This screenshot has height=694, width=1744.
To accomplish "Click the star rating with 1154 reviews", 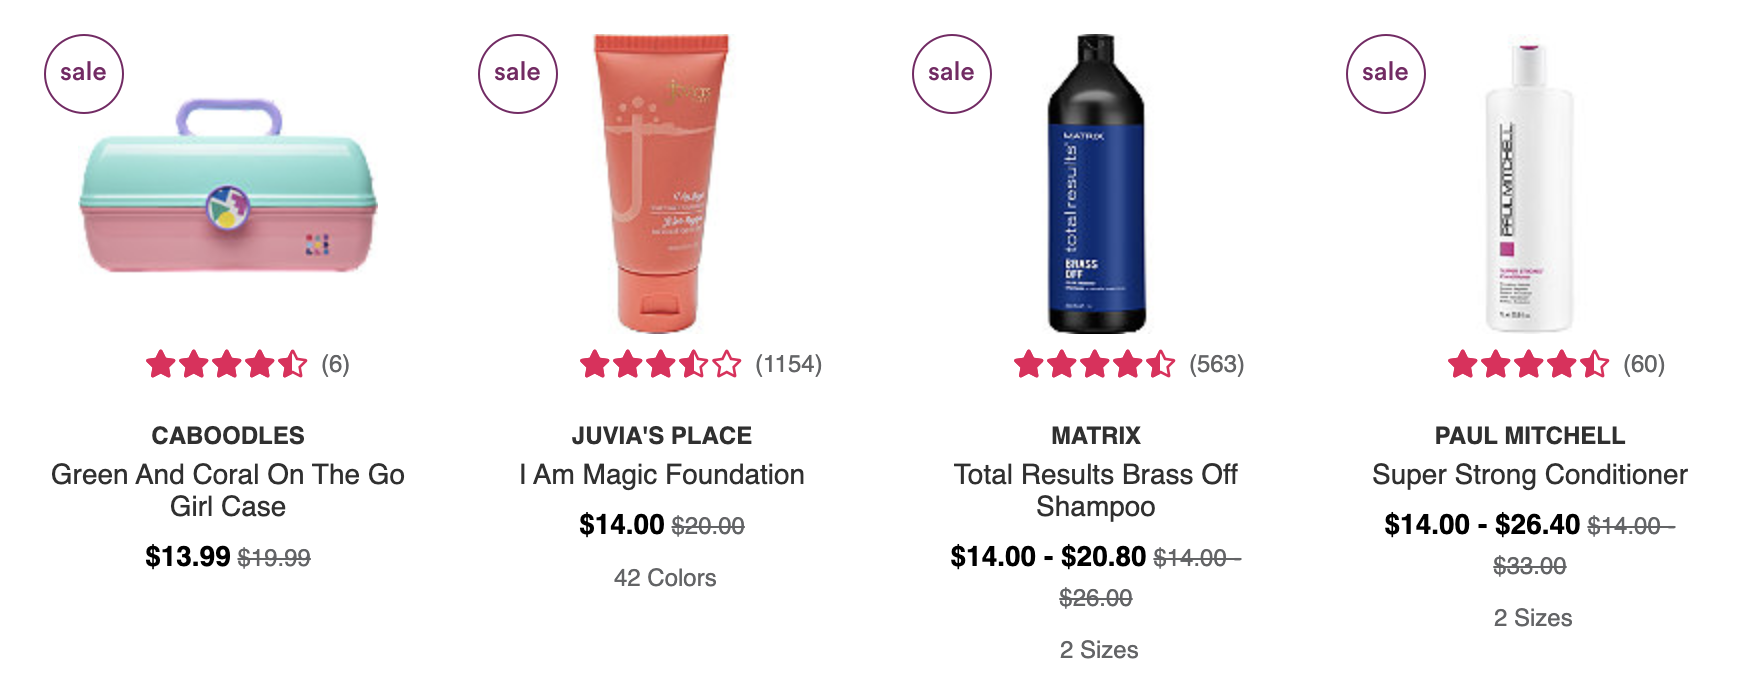I will click(x=661, y=364).
